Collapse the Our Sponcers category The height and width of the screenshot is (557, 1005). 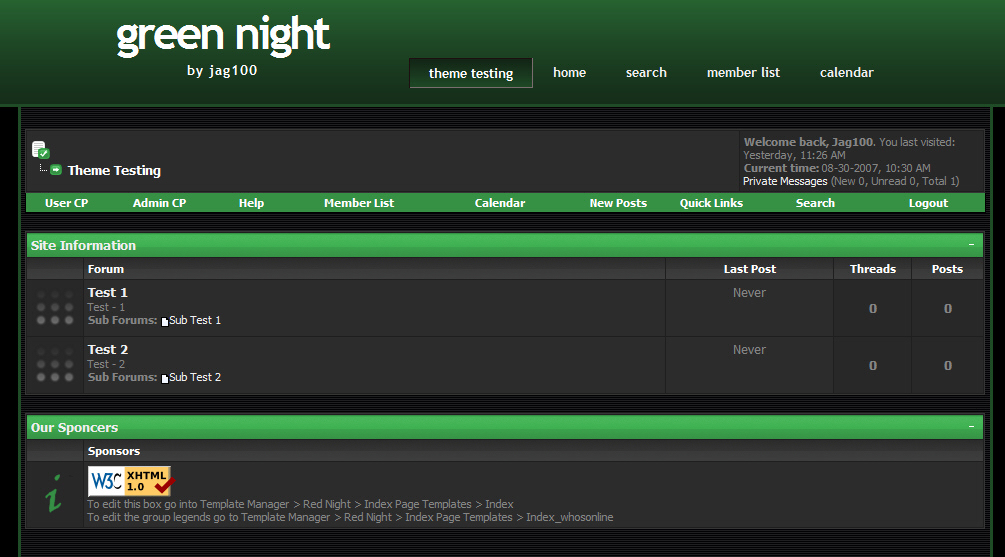pyautogui.click(x=972, y=427)
